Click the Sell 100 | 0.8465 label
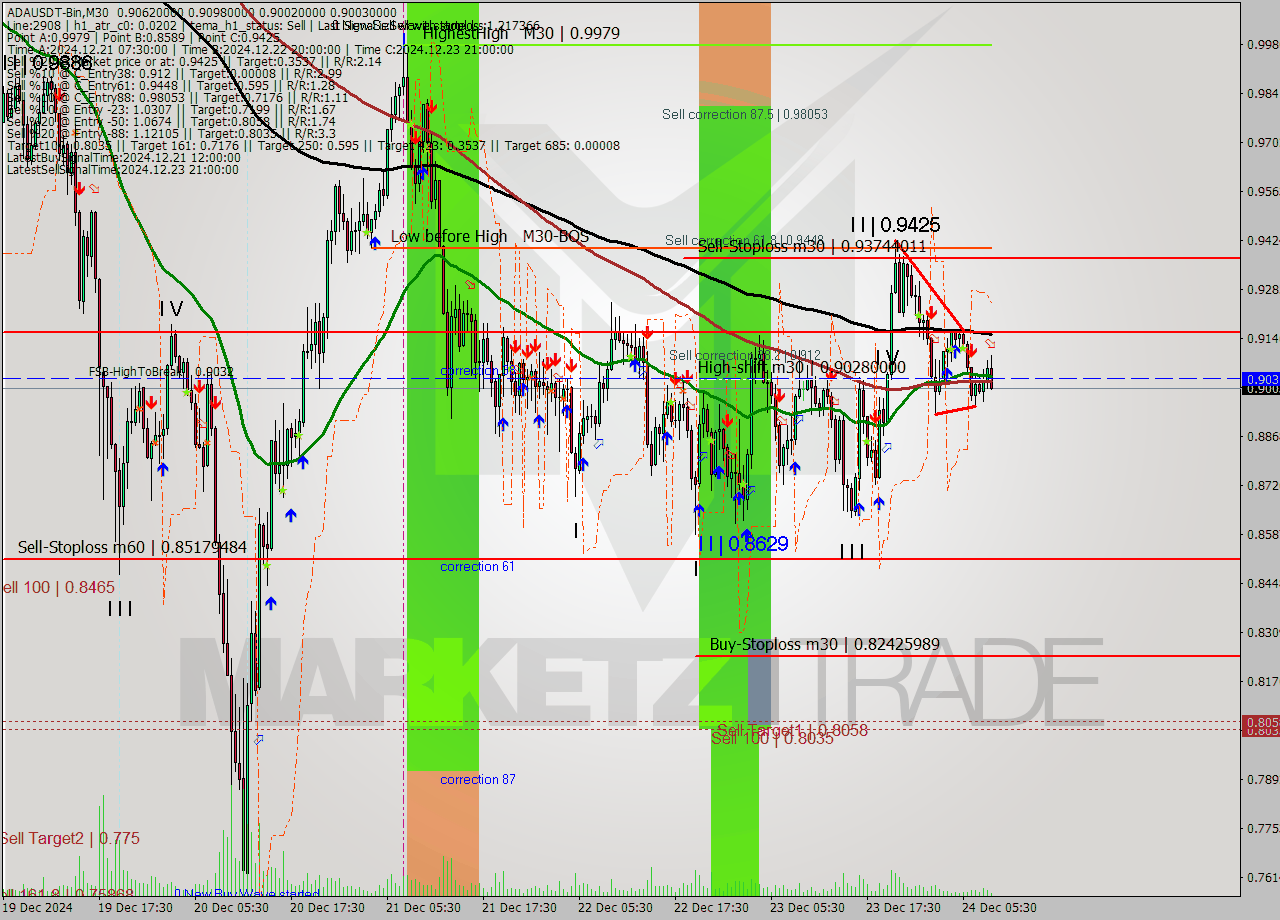 (57, 588)
